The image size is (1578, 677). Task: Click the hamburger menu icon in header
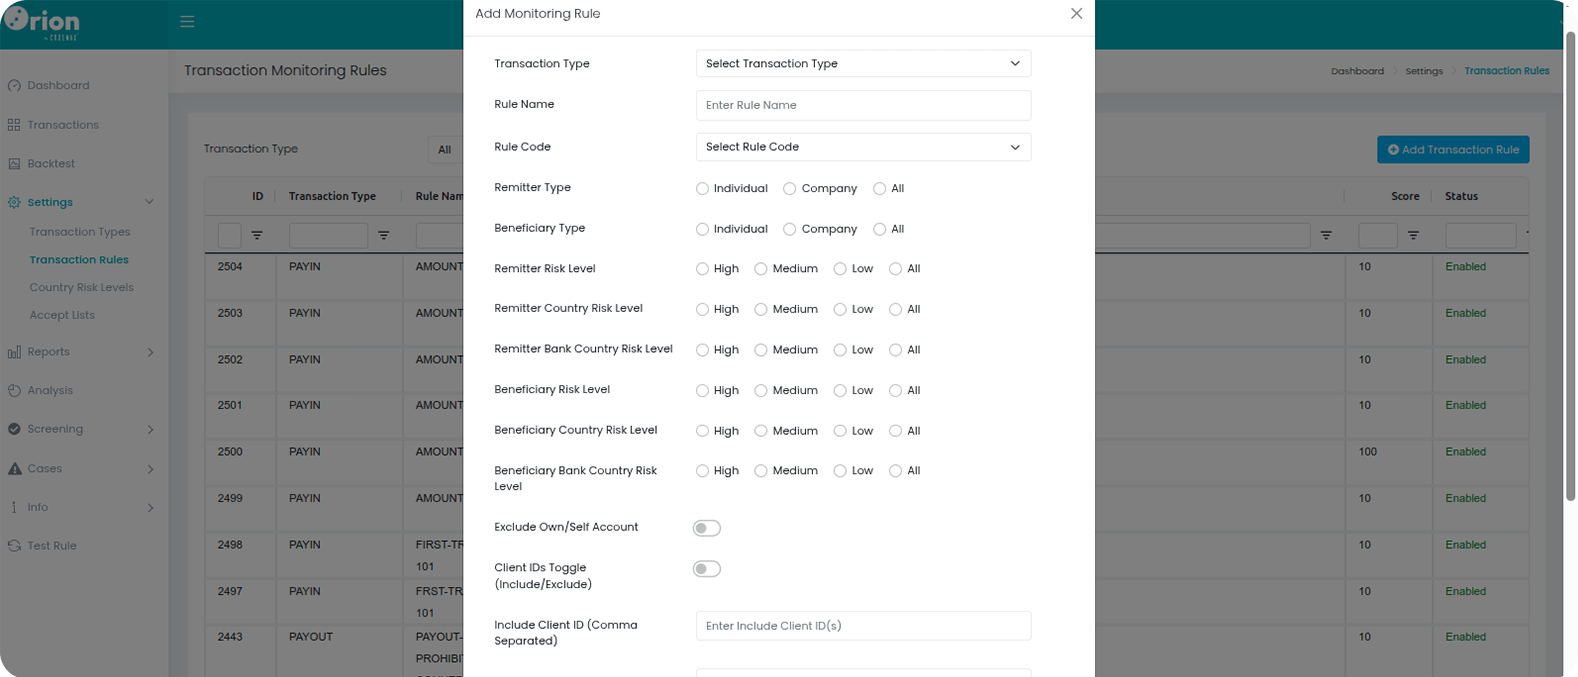point(187,21)
